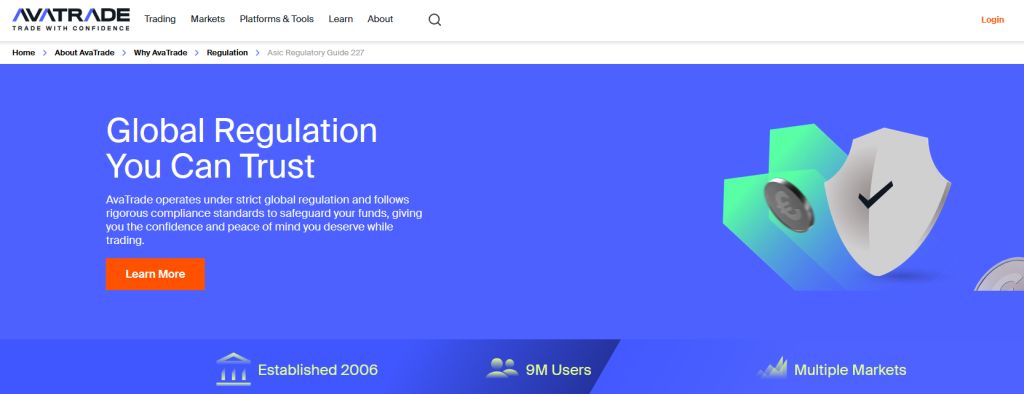This screenshot has width=1024, height=394.
Task: Click the users icon beside 9M Users
Action: tap(502, 368)
